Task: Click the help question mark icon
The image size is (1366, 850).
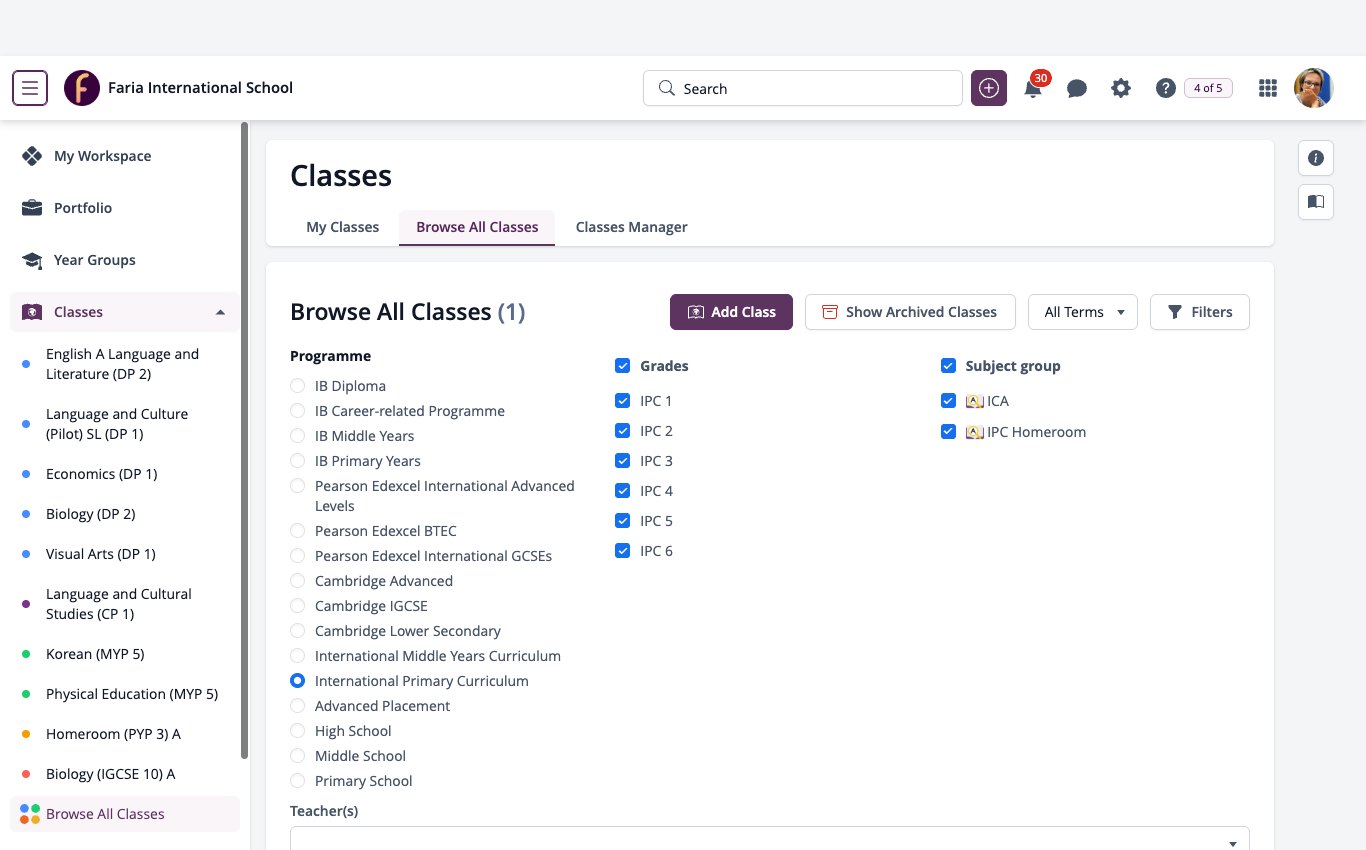Action: (1165, 88)
